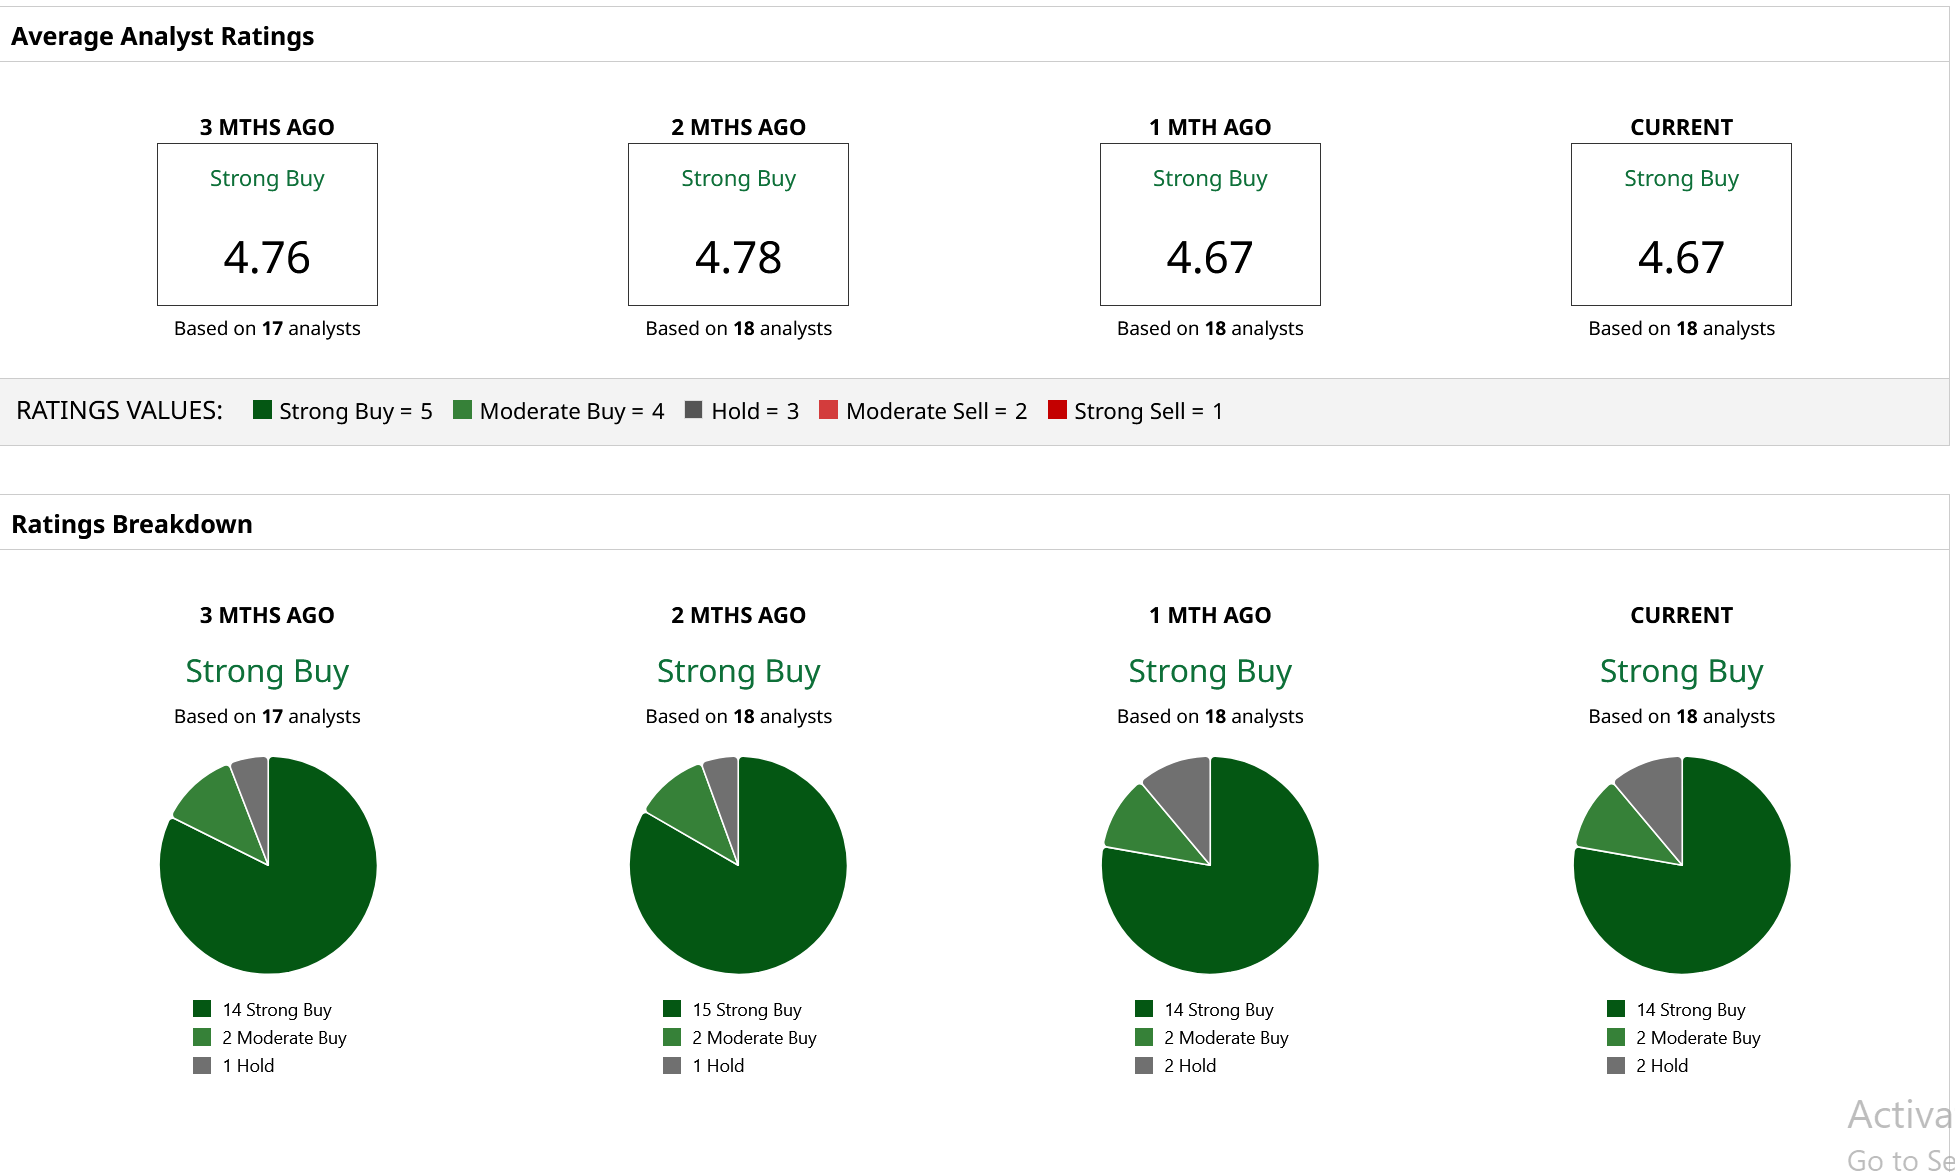Click 2 Moderate Buy icon under 1 MTH AGO
1955x1172 pixels.
pos(1144,1037)
